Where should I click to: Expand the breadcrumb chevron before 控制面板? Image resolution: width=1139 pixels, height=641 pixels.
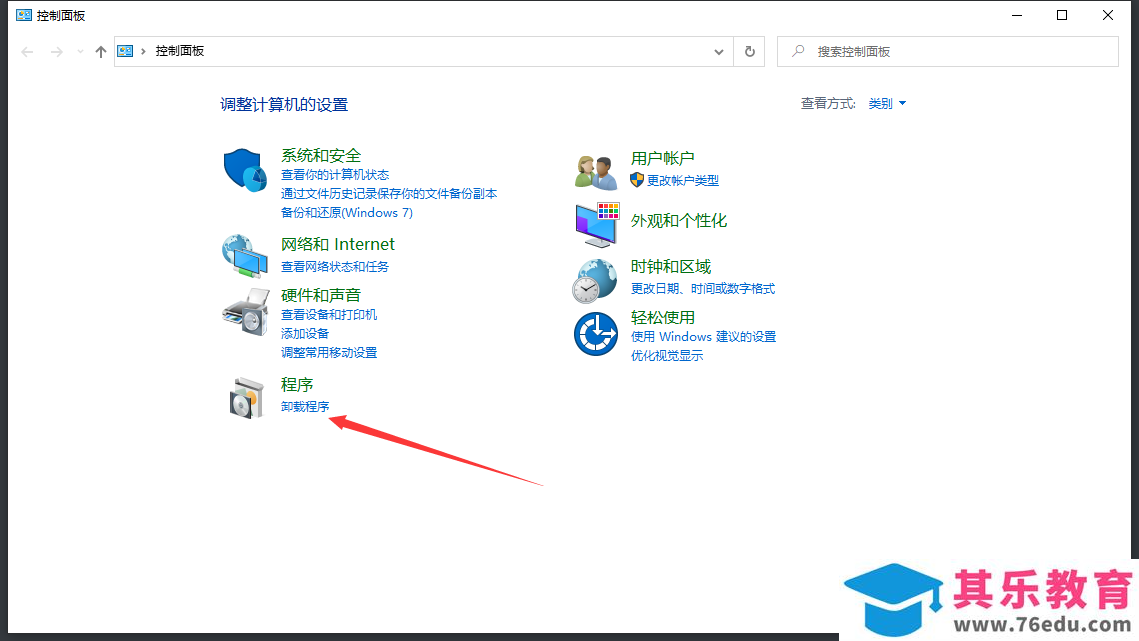pyautogui.click(x=143, y=51)
